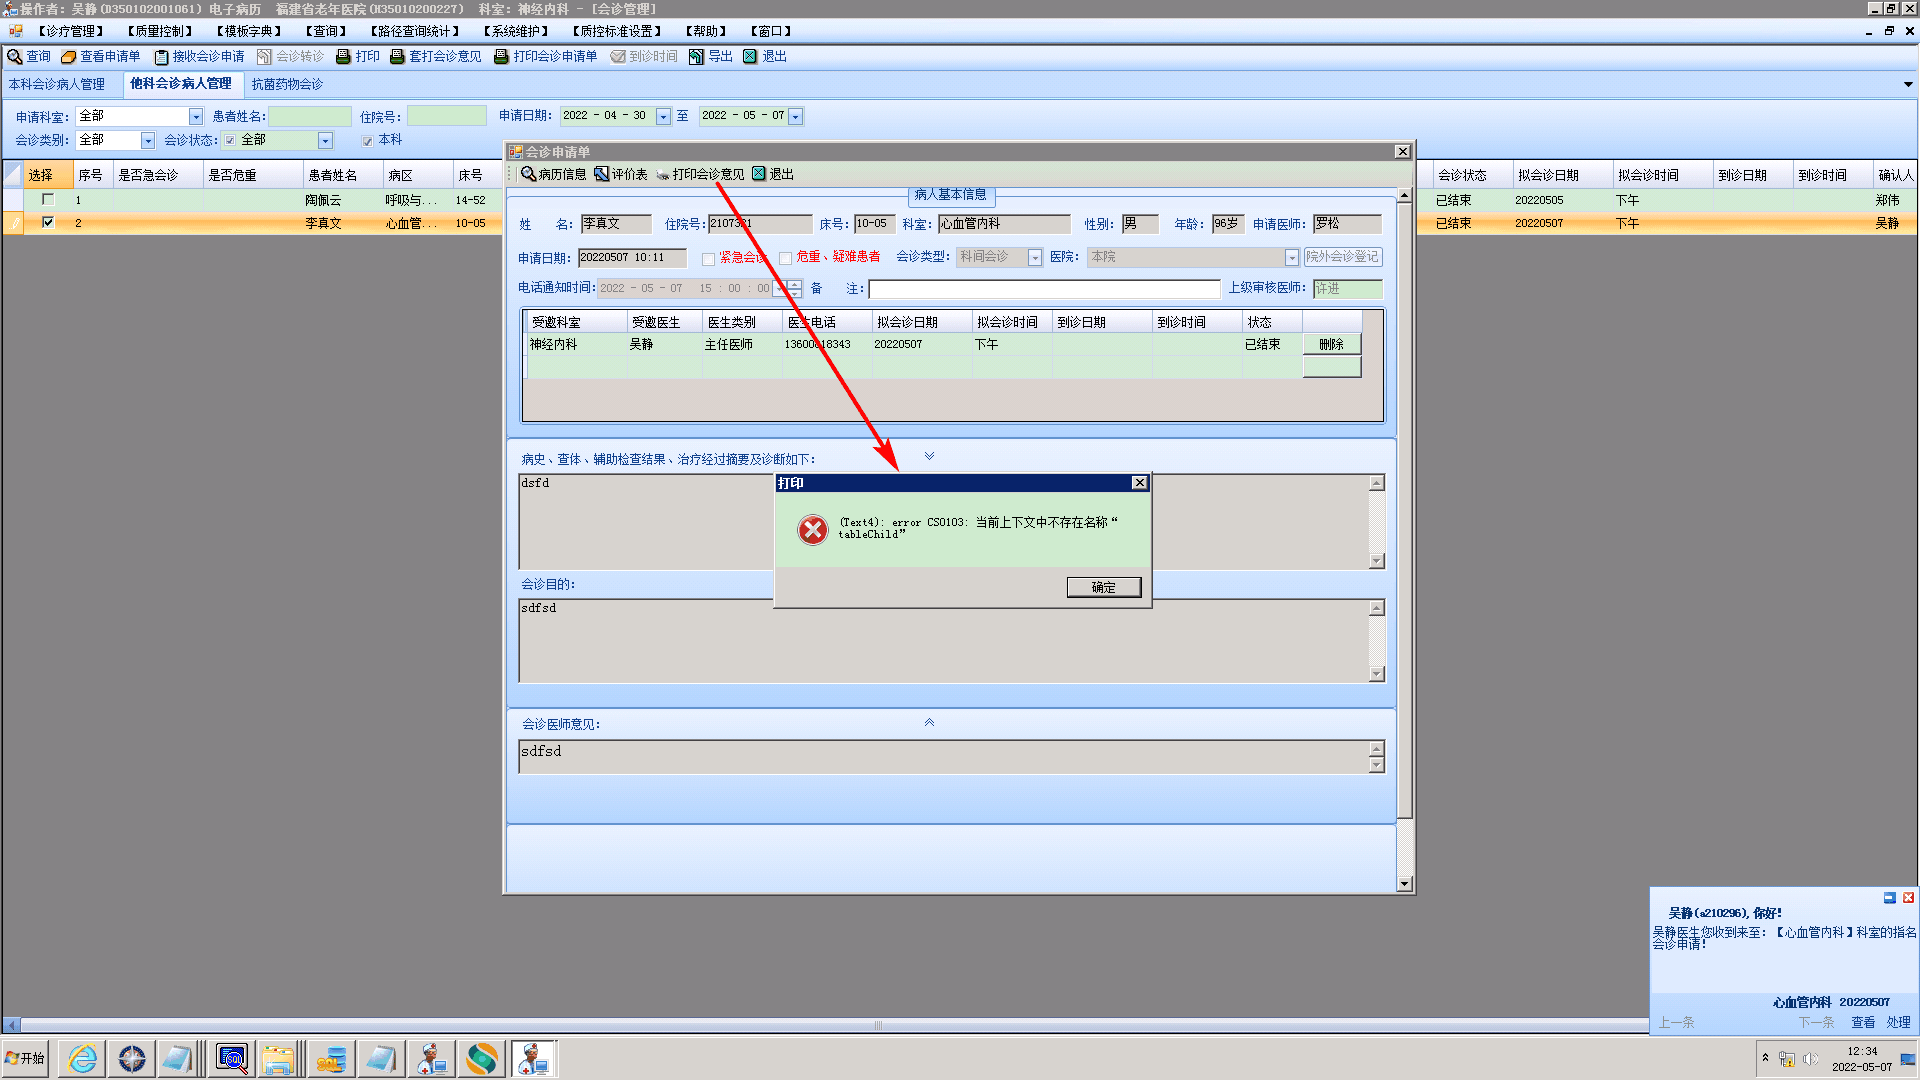Check the row 1 selection checkbox
This screenshot has height=1080, width=1920.
pos(47,199)
